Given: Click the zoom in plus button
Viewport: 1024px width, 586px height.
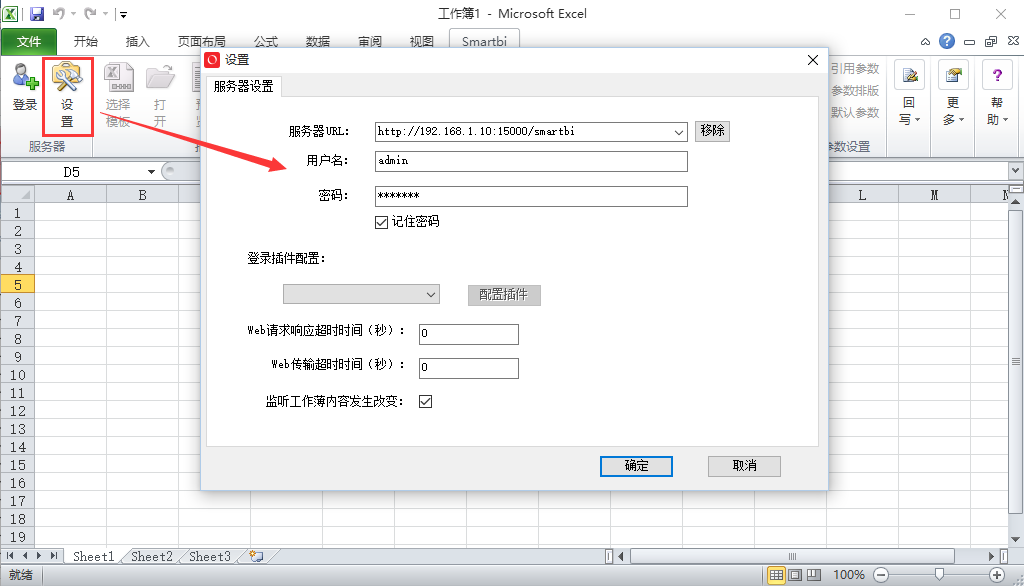Looking at the screenshot, I should tap(997, 575).
